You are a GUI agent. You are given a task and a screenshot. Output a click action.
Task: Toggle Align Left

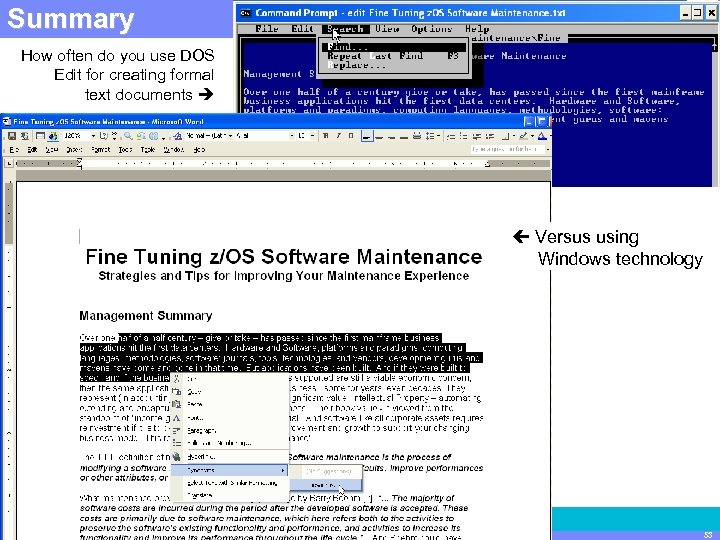pyautogui.click(x=366, y=136)
